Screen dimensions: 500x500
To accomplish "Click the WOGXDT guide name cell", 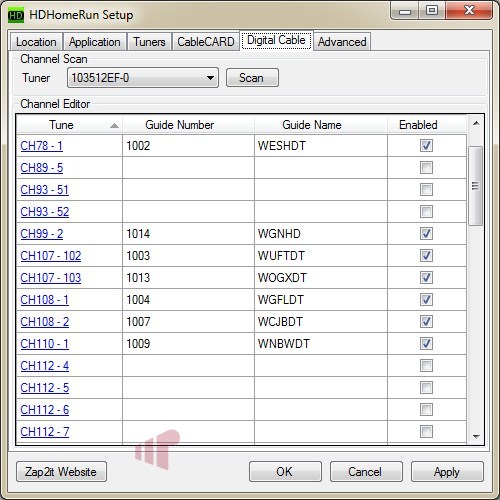I will [x=321, y=278].
